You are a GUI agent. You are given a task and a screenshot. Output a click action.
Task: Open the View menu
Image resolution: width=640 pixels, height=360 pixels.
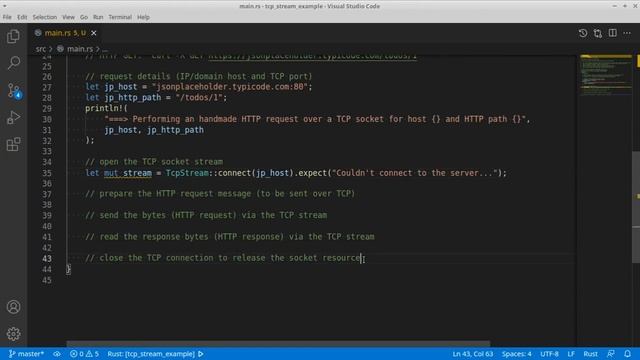click(68, 17)
